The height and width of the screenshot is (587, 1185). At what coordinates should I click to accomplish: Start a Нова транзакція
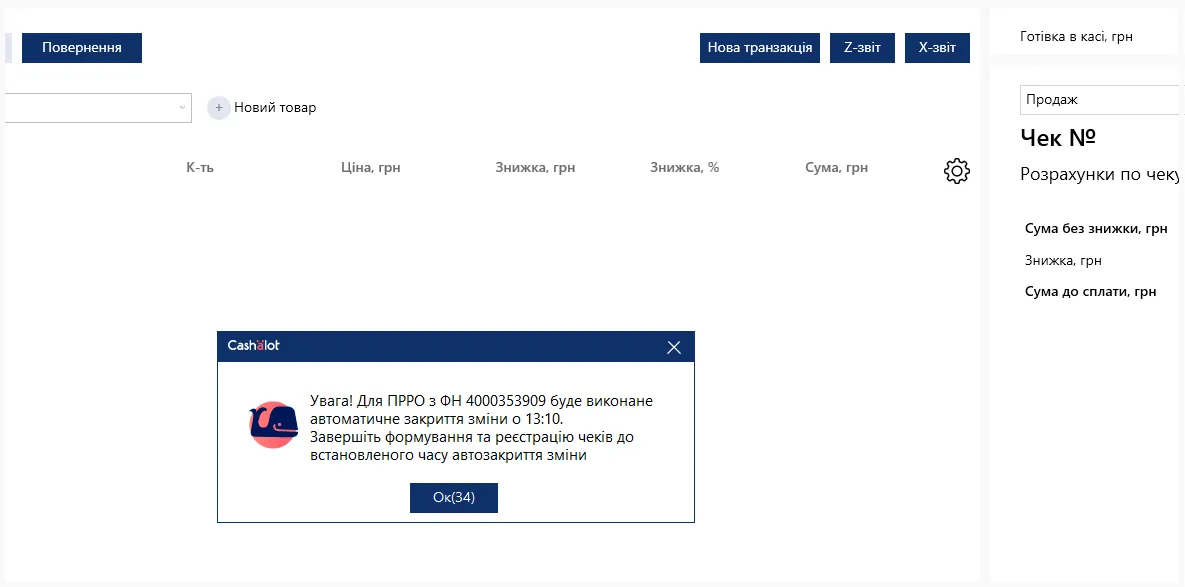[760, 48]
